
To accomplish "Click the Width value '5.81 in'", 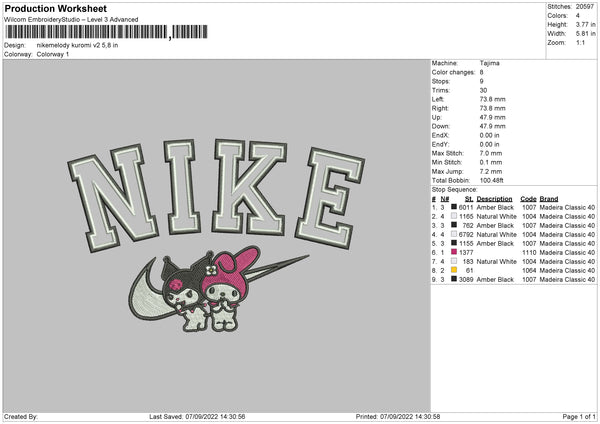I will [x=585, y=34].
